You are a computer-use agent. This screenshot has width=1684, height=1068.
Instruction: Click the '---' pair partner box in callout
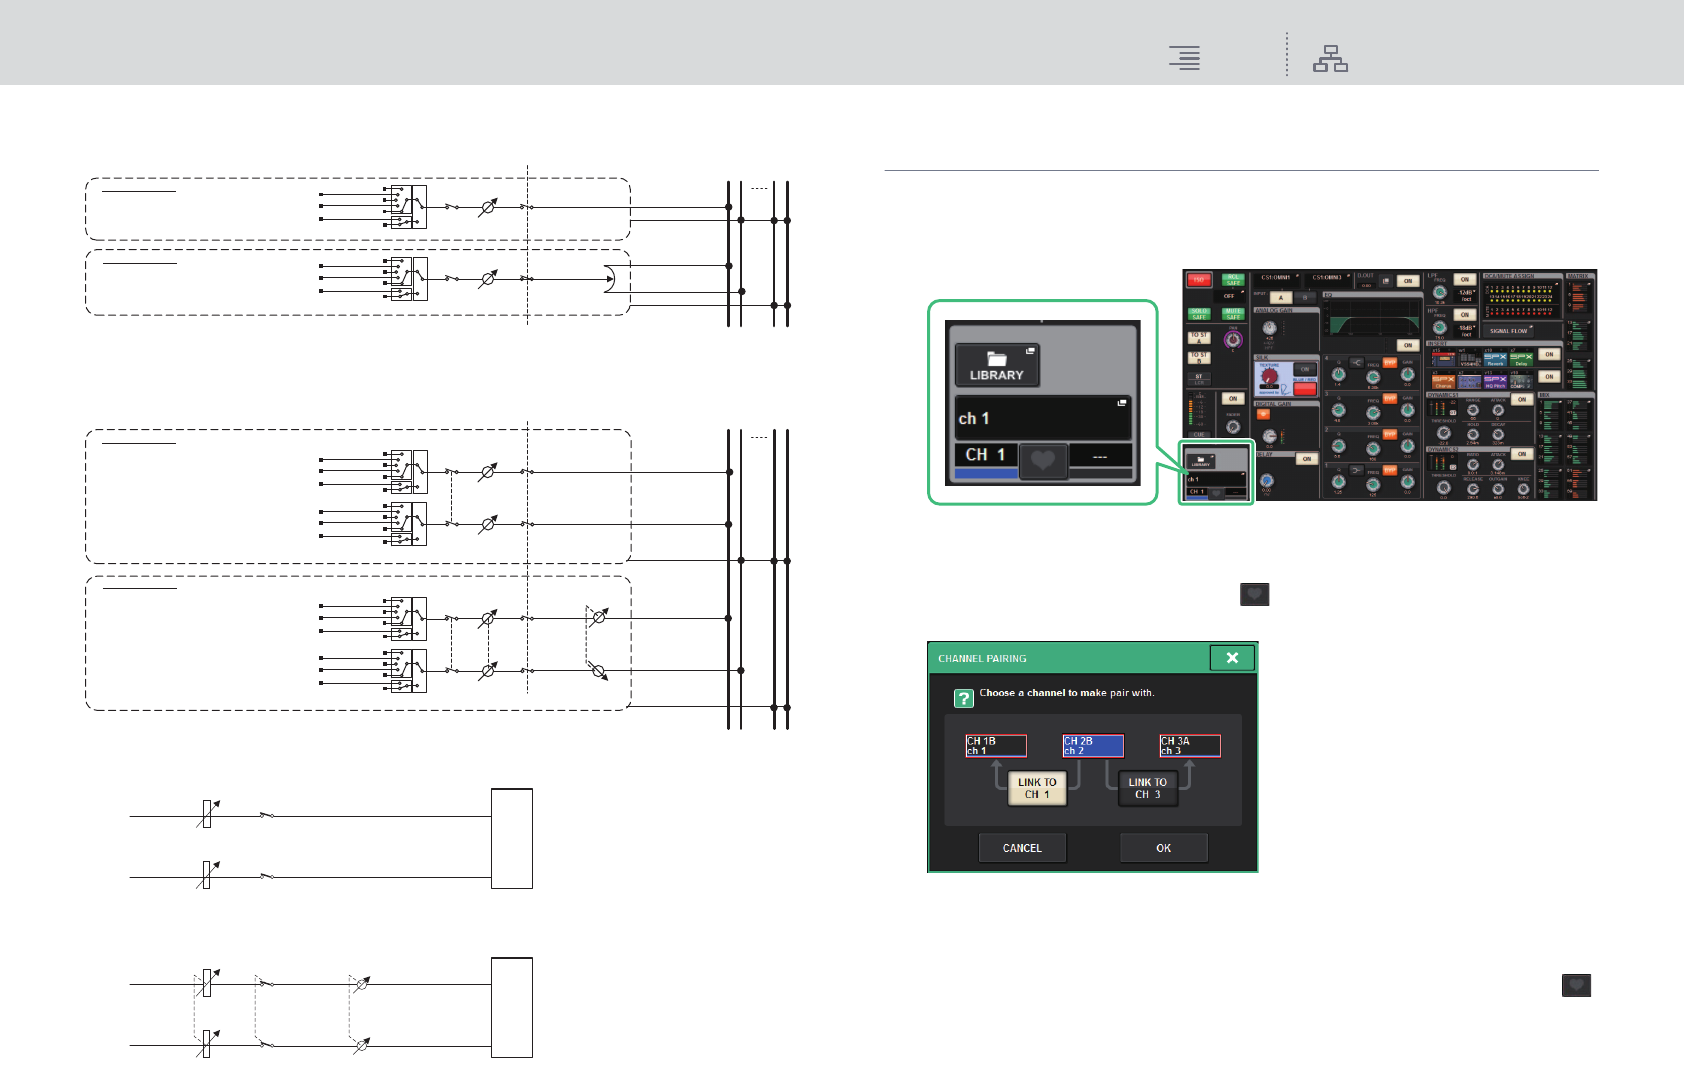1100,455
